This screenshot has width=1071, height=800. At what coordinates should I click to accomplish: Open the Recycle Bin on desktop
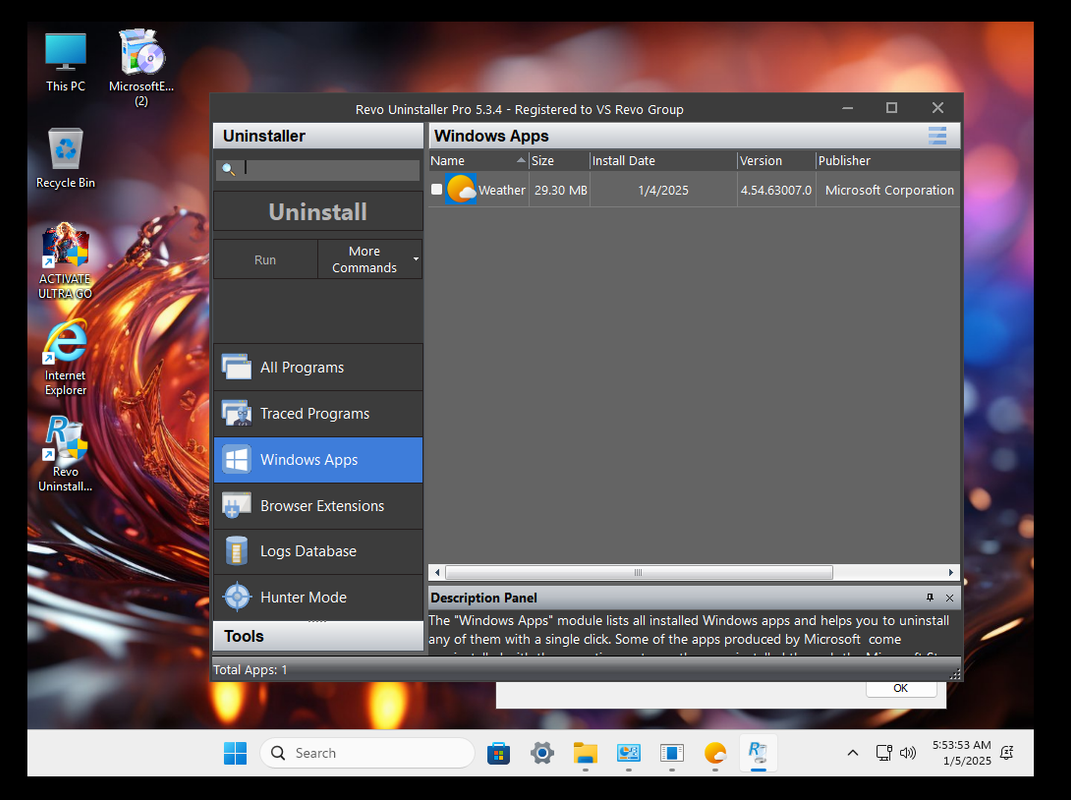point(66,158)
